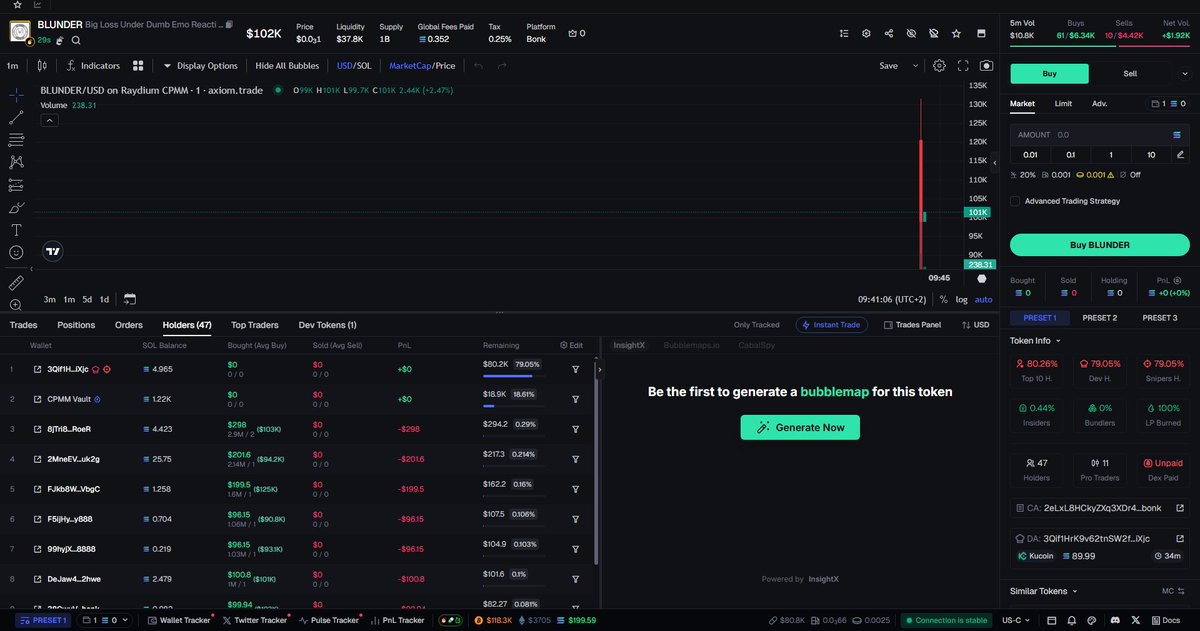Select the text annotation tool

[17, 230]
